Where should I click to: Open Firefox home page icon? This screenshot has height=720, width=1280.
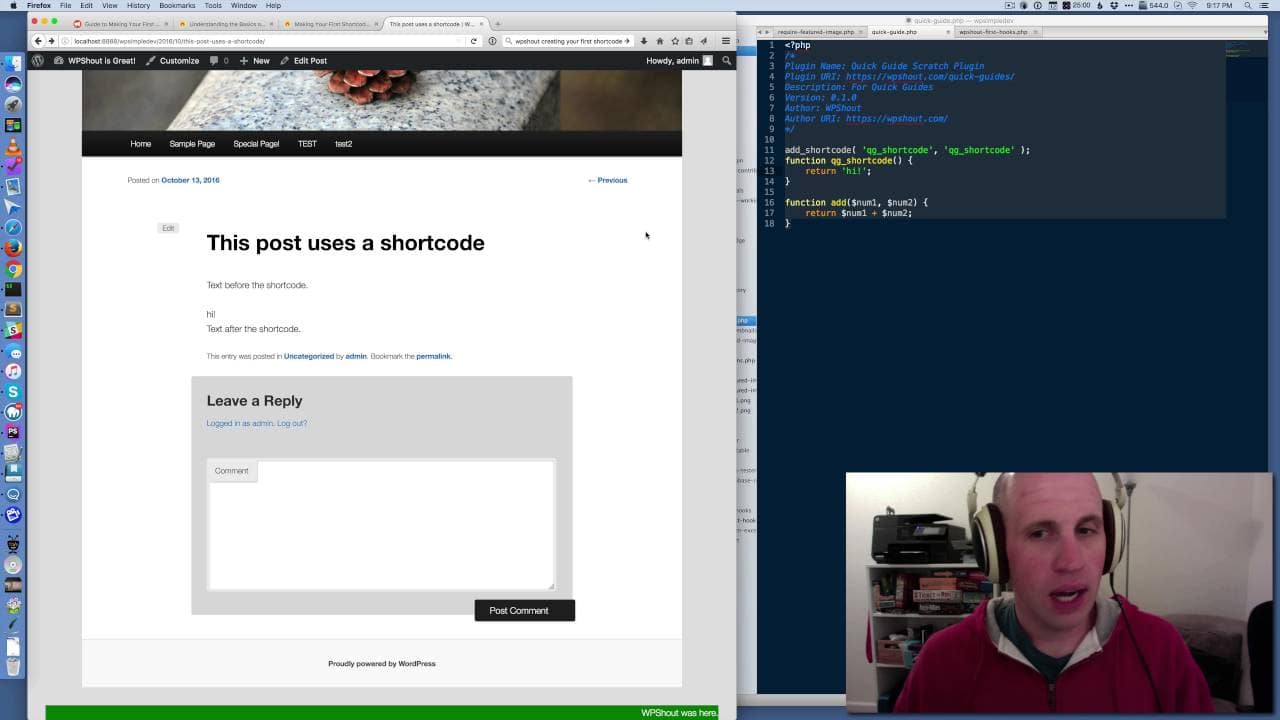(x=659, y=41)
